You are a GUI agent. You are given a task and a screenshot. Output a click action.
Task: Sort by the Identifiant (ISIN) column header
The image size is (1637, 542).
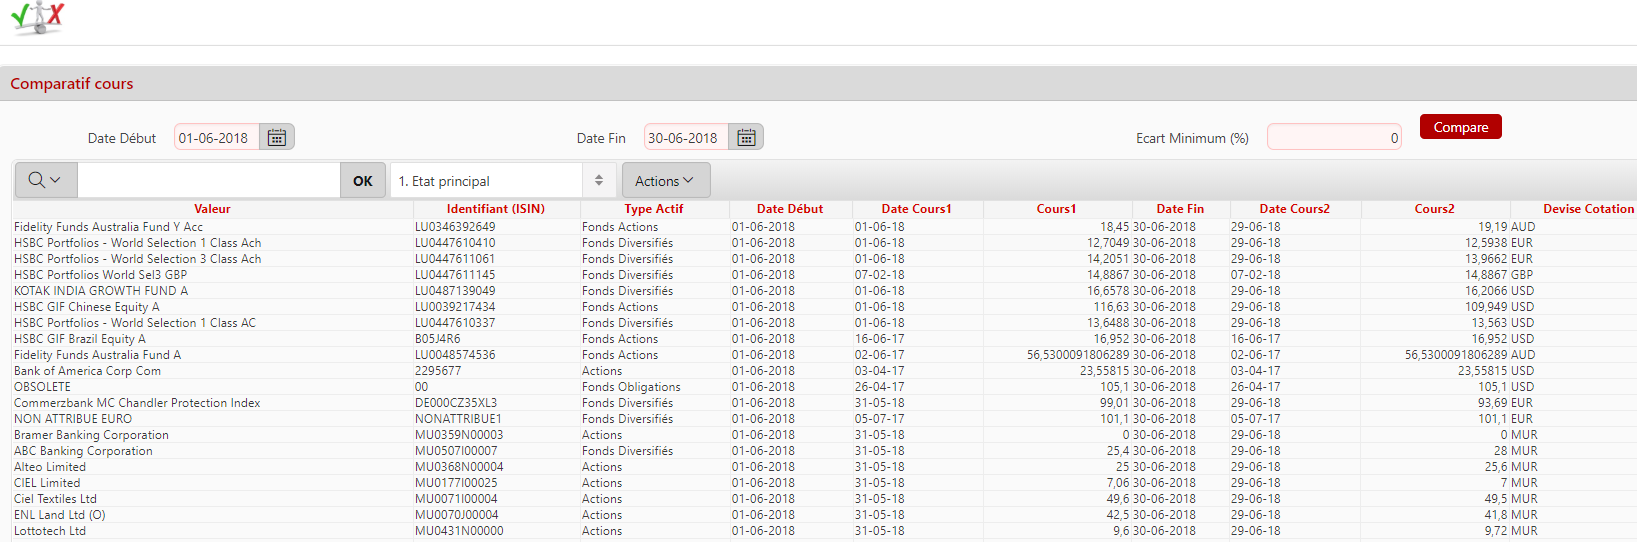pos(496,209)
